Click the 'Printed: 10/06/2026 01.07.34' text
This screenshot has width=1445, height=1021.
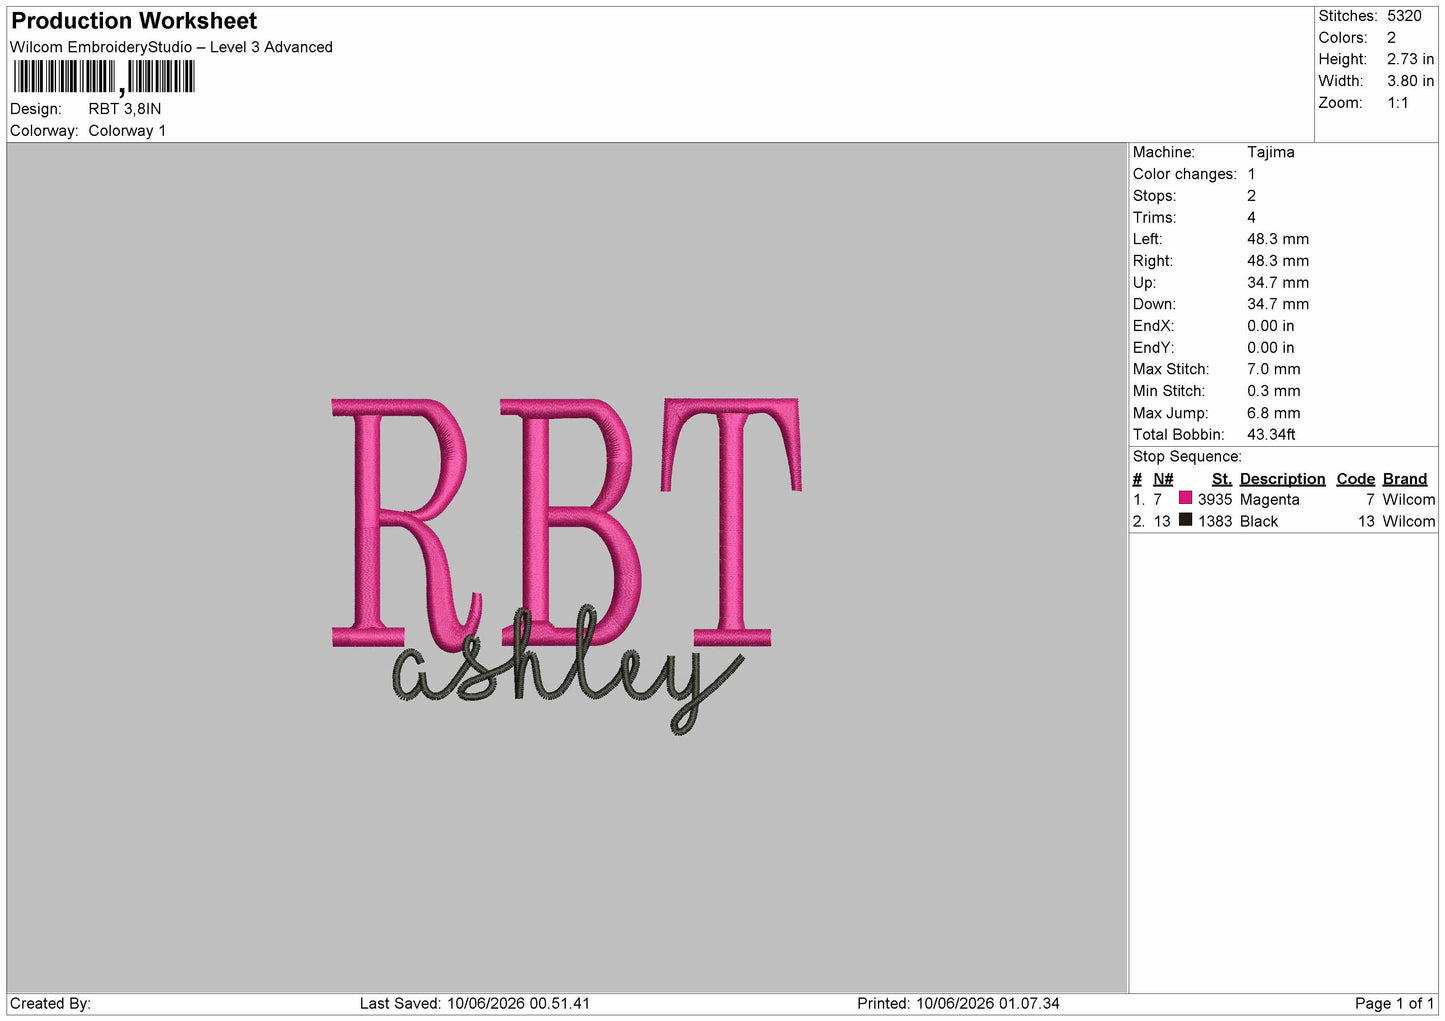tap(958, 1004)
